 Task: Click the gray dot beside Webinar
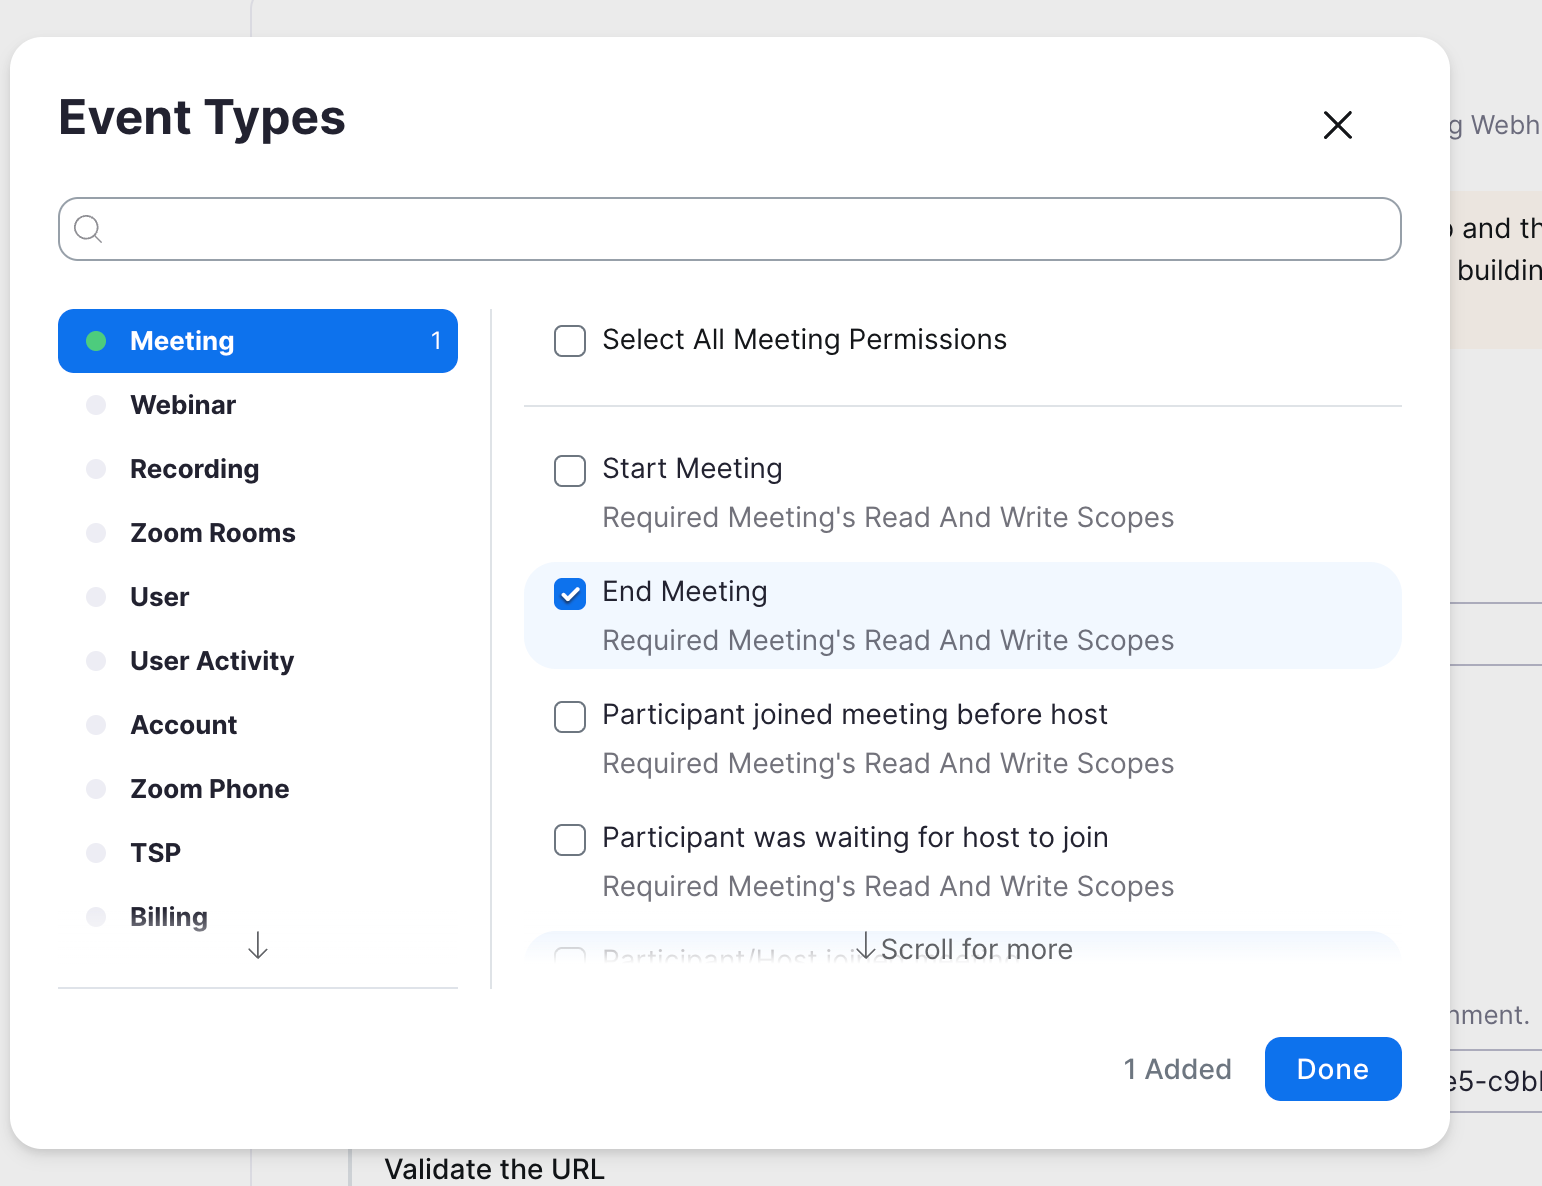click(96, 405)
